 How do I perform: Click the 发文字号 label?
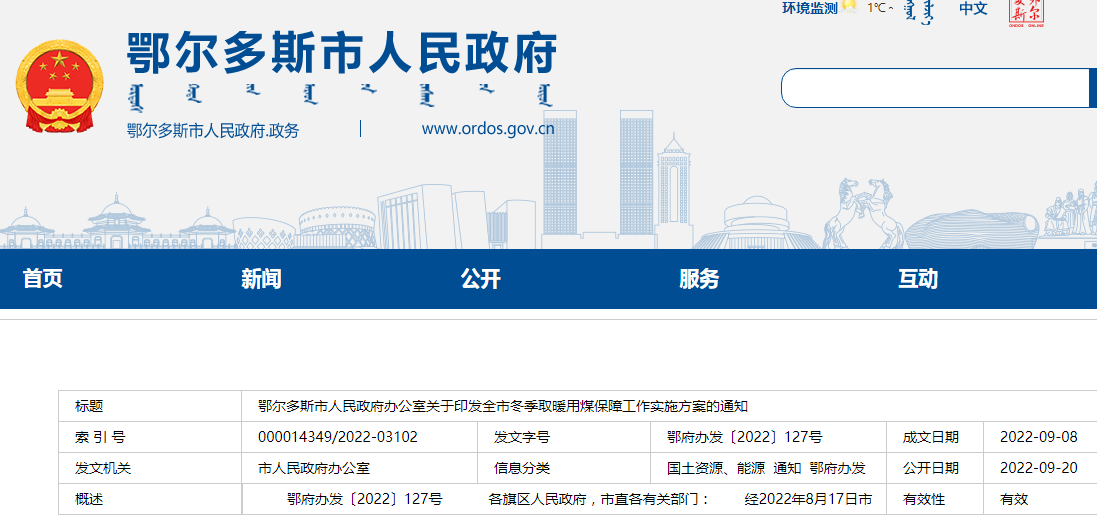pyautogui.click(x=522, y=438)
